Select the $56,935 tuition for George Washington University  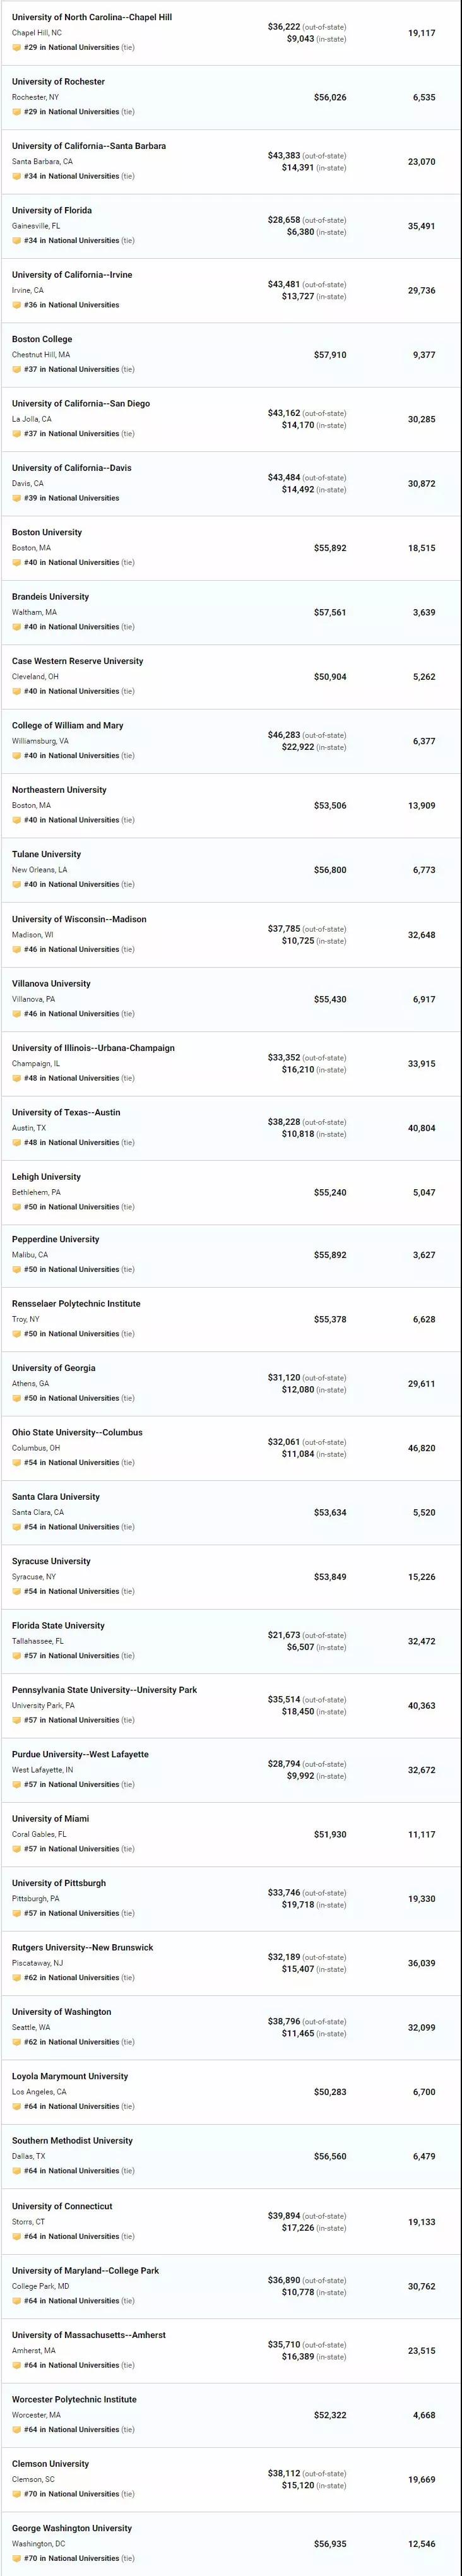click(330, 2544)
